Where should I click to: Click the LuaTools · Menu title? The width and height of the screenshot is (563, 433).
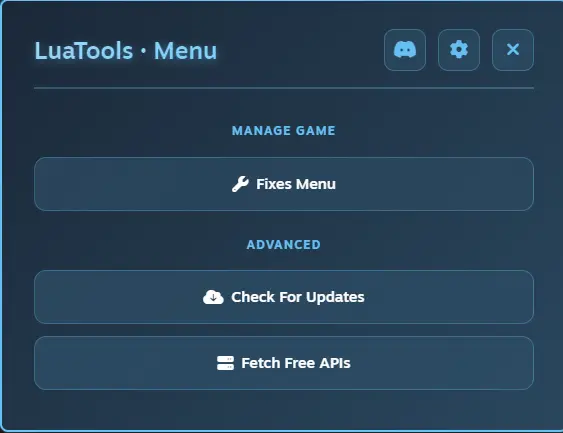(x=126, y=51)
